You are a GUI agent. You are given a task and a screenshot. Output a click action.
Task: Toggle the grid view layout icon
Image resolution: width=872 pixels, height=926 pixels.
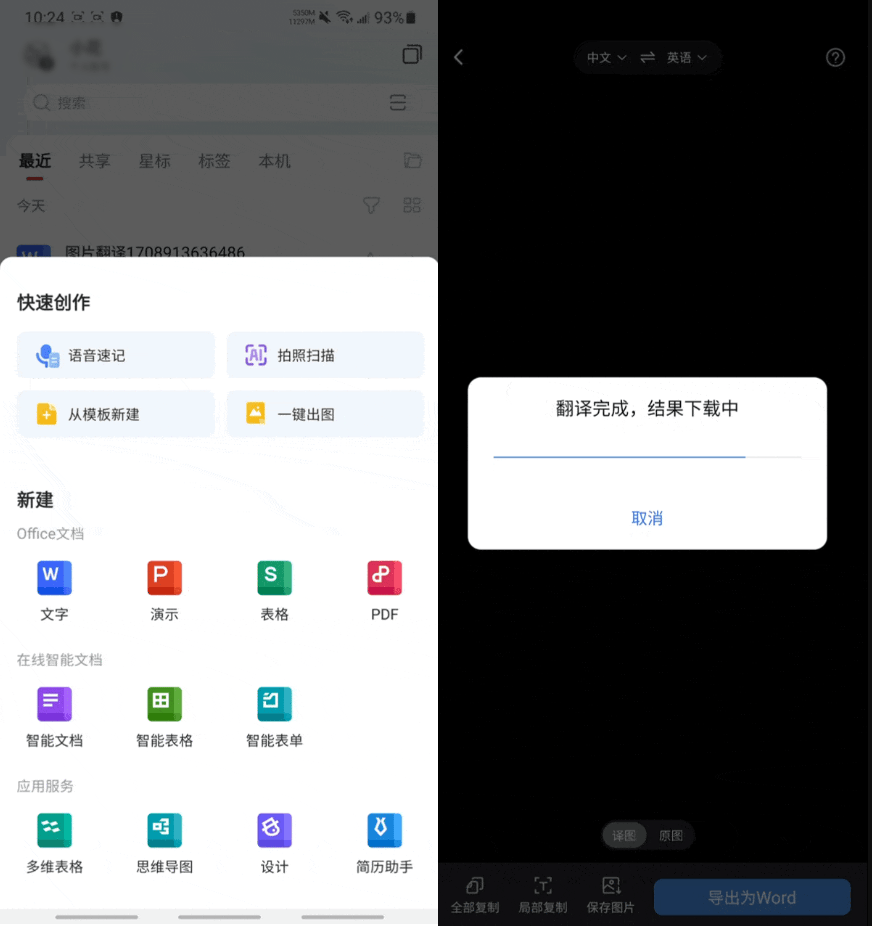412,205
